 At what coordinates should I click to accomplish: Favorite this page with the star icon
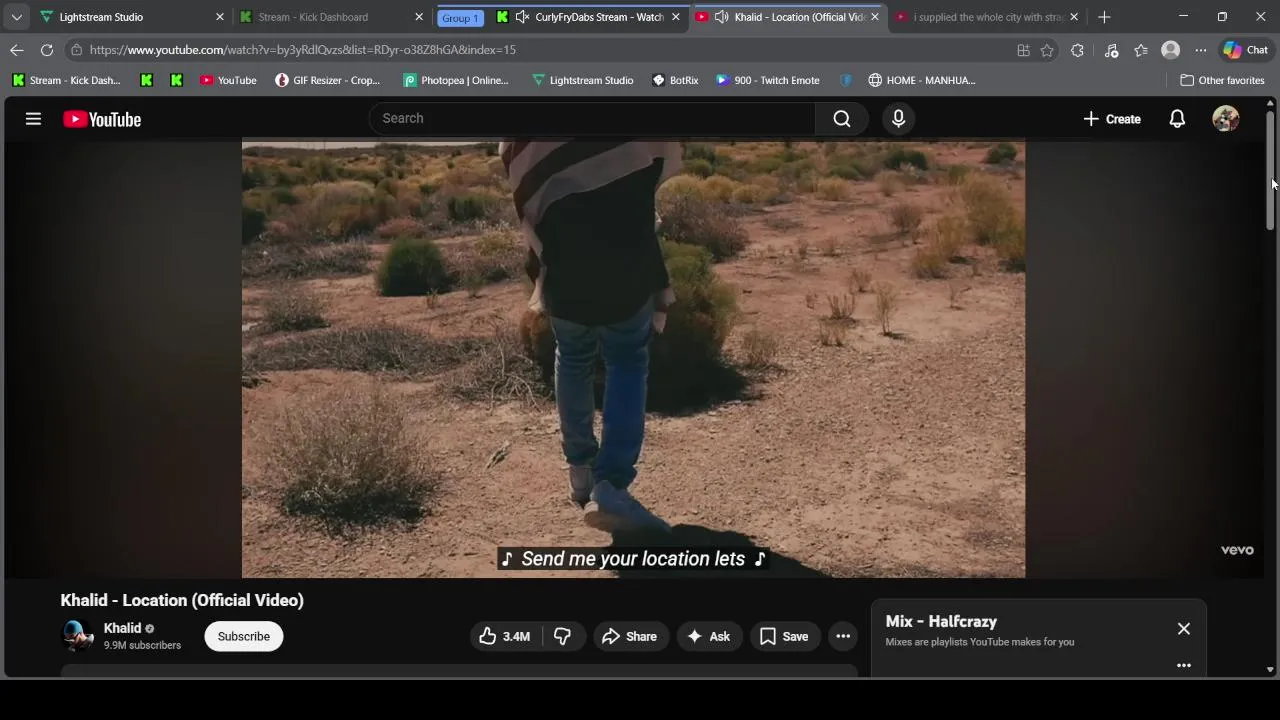pos(1047,50)
